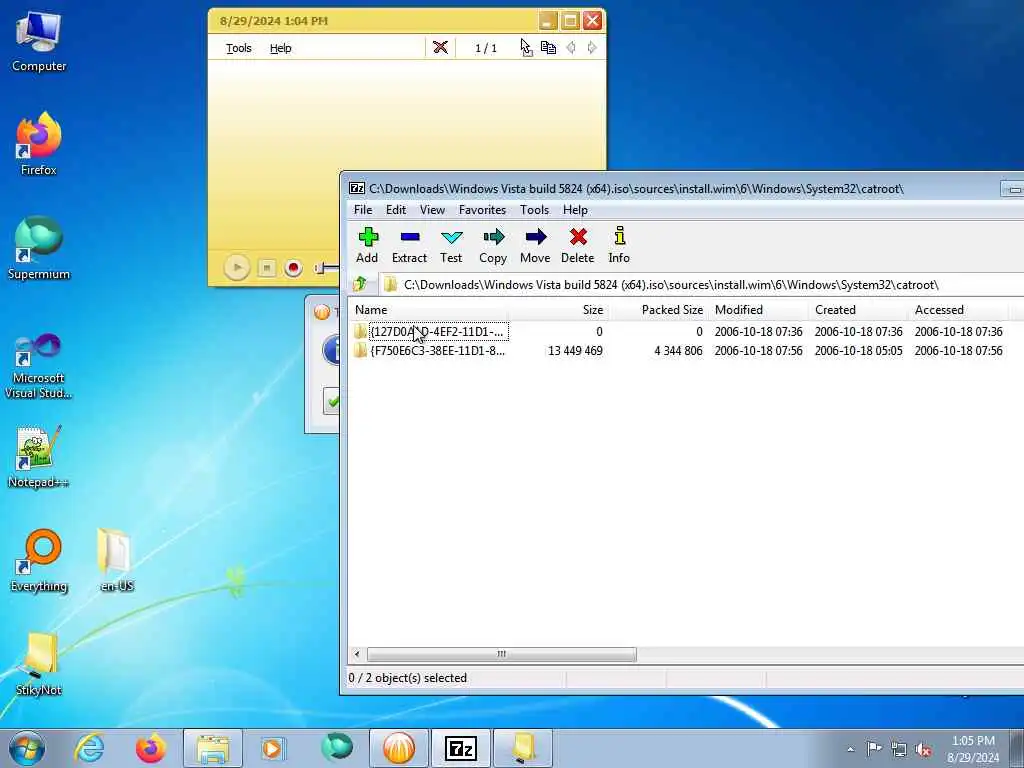This screenshot has width=1024, height=768.
Task: Show hidden tray icons arrow
Action: point(850,749)
